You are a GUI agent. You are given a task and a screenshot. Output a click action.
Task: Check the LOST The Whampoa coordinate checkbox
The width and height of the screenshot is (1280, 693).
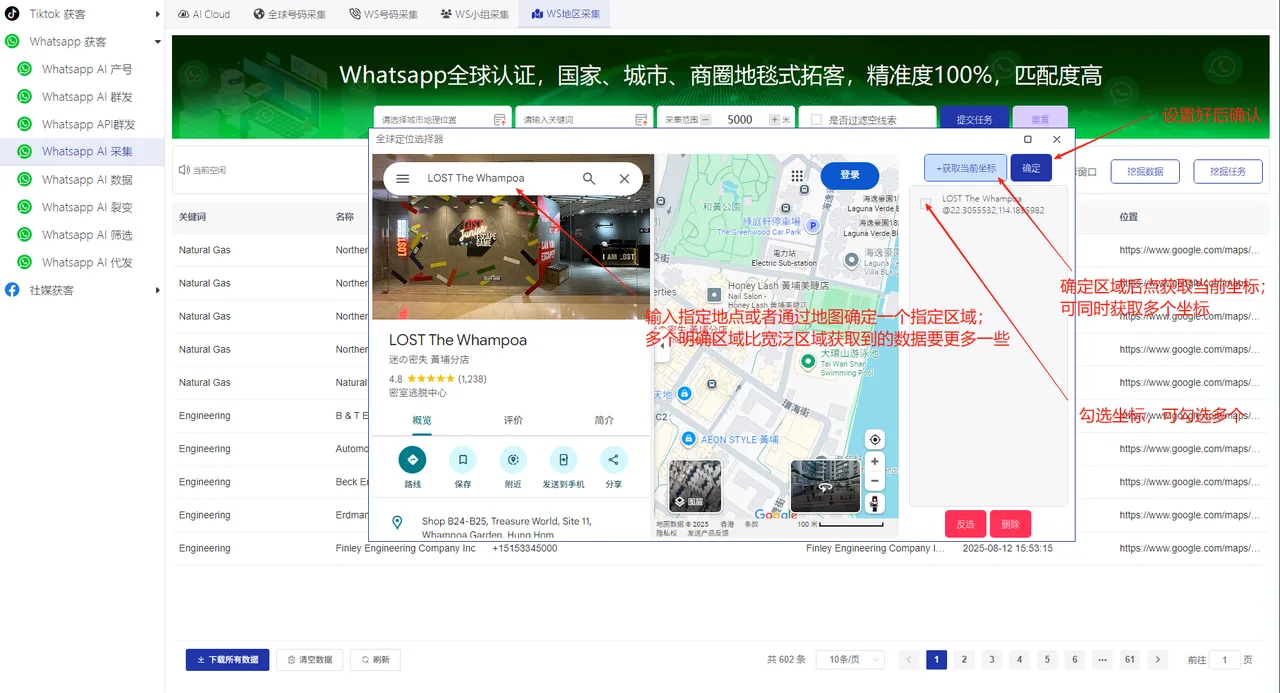923,201
